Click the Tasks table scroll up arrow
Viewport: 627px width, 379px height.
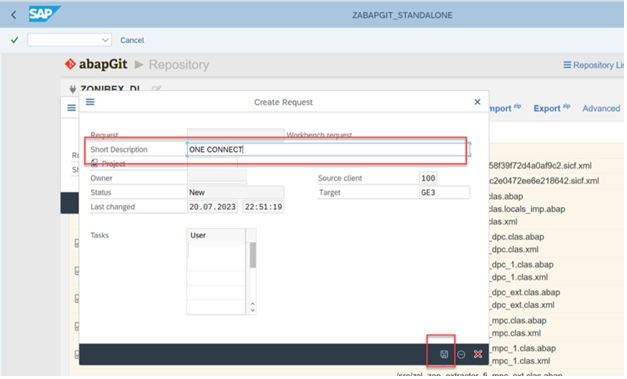(253, 305)
